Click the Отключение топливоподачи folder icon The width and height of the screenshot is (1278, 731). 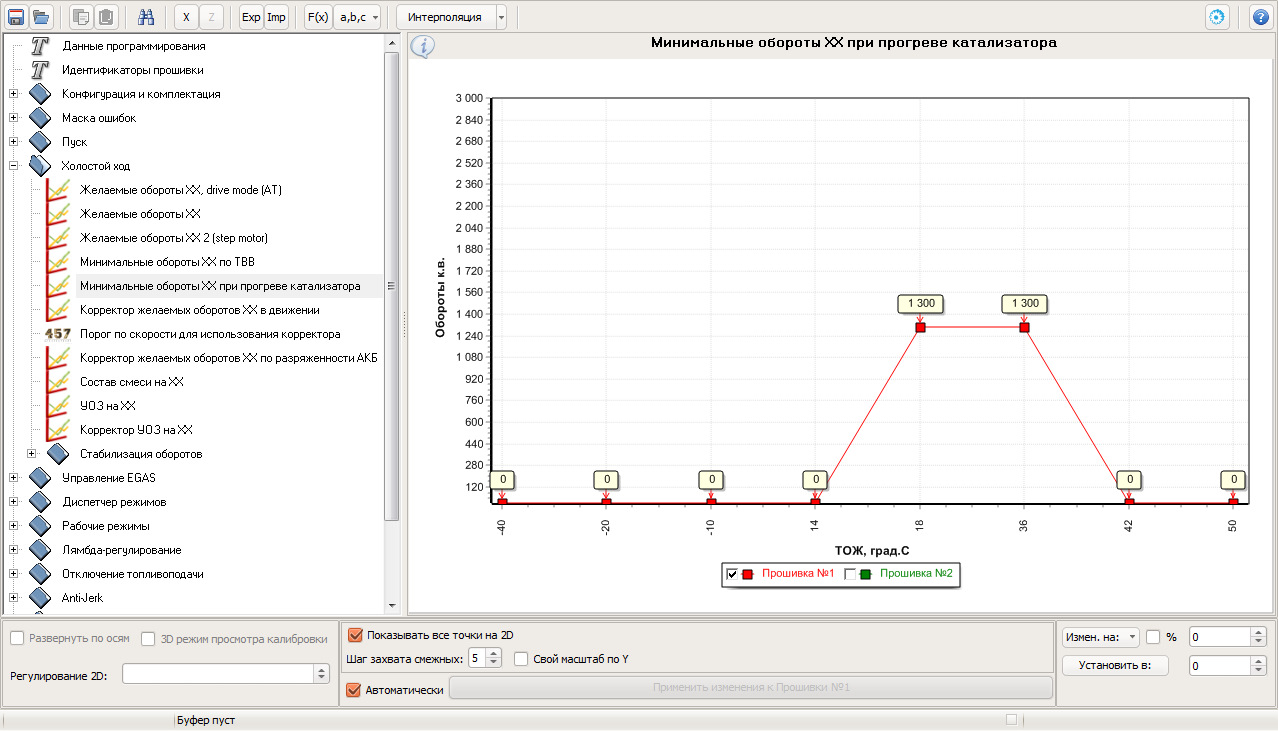click(40, 574)
